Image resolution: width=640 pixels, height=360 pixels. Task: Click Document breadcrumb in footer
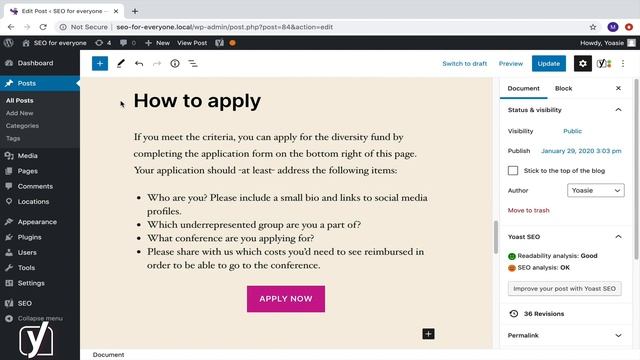coord(108,355)
